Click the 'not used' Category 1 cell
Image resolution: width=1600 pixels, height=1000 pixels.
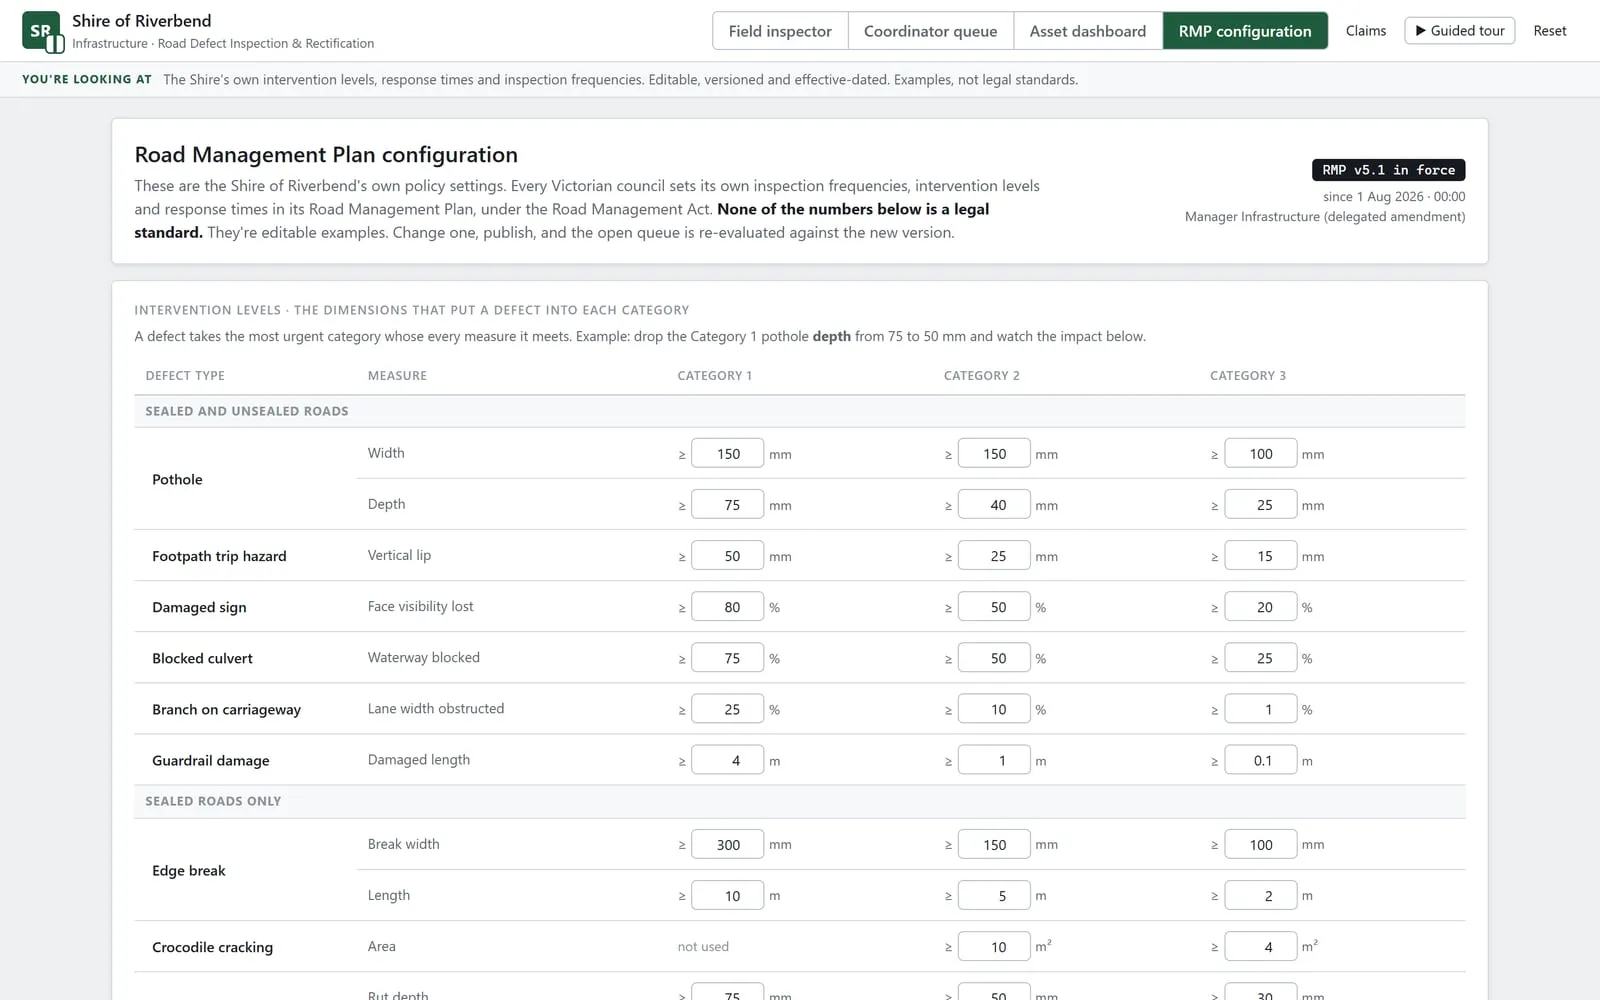click(703, 947)
